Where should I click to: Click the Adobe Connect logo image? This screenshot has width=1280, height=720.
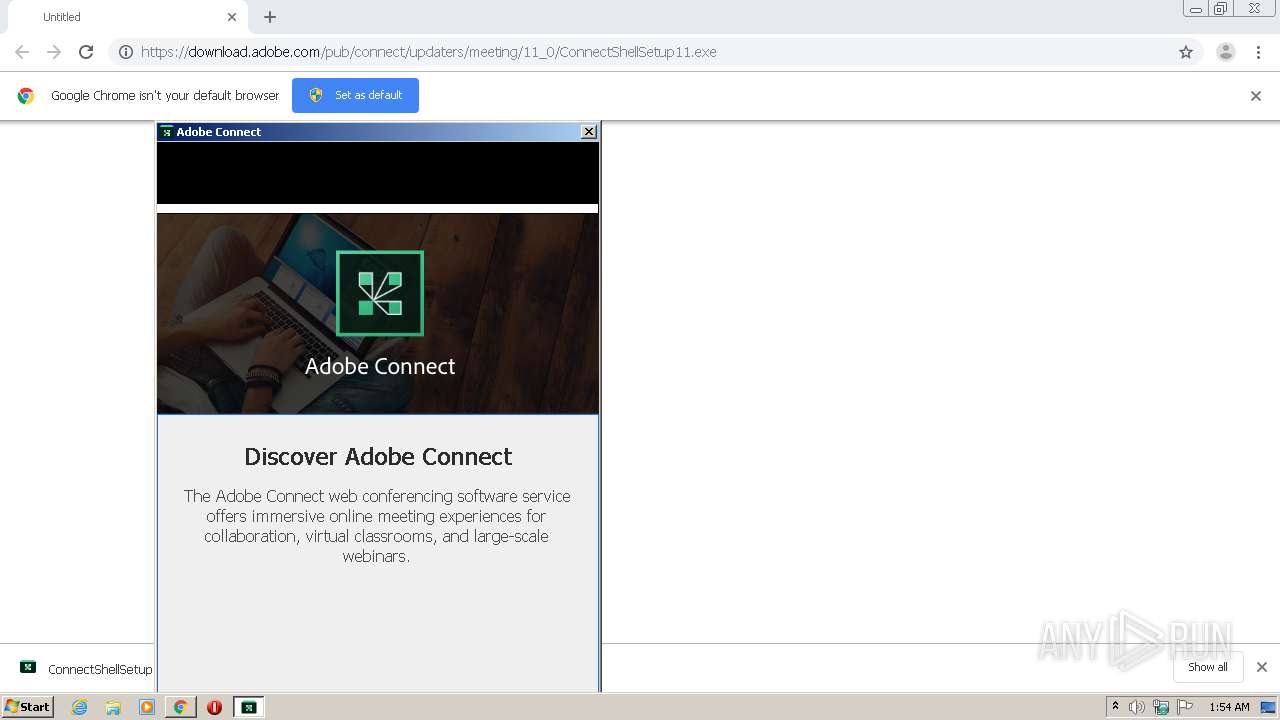(x=380, y=293)
